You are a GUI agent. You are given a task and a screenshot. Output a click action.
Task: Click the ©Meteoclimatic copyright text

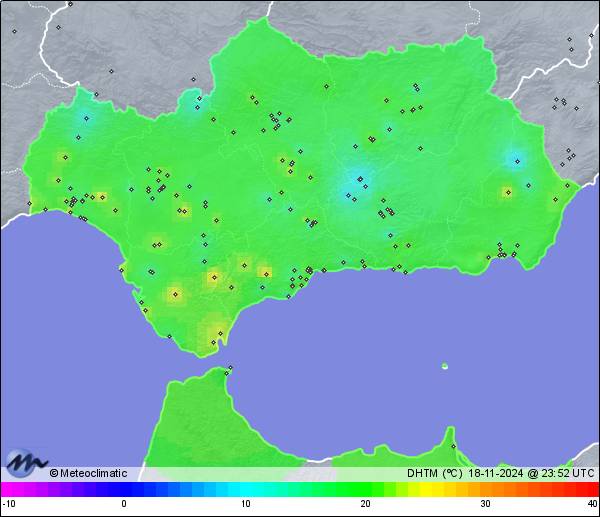(88, 473)
